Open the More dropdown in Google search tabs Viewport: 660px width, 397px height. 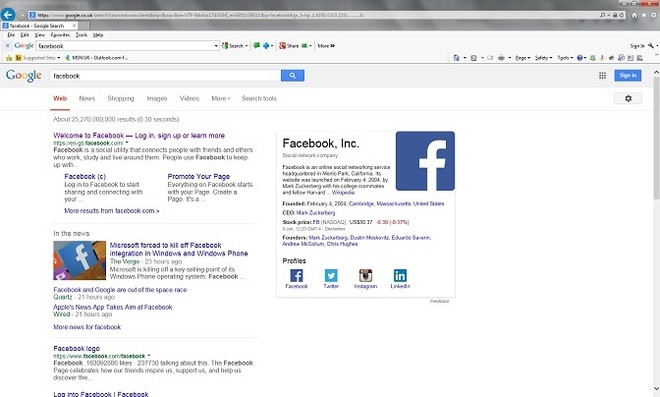221,99
